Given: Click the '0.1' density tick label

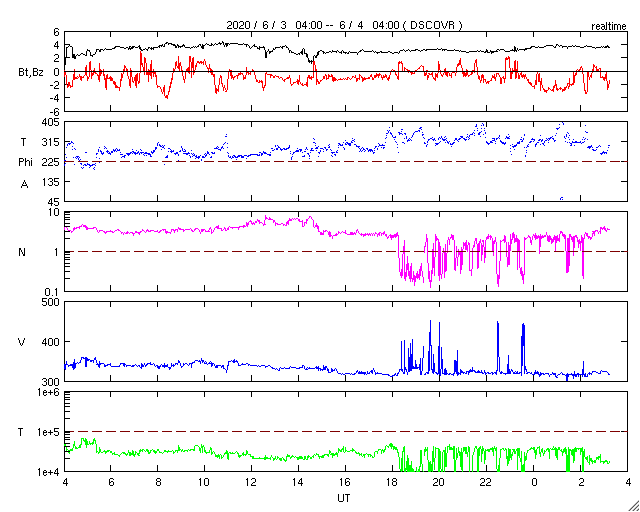Looking at the screenshot, I should click(x=52, y=292).
